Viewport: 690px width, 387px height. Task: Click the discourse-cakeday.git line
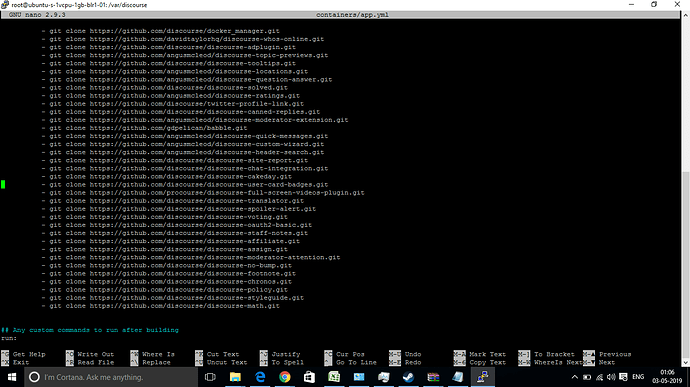pyautogui.click(x=167, y=176)
